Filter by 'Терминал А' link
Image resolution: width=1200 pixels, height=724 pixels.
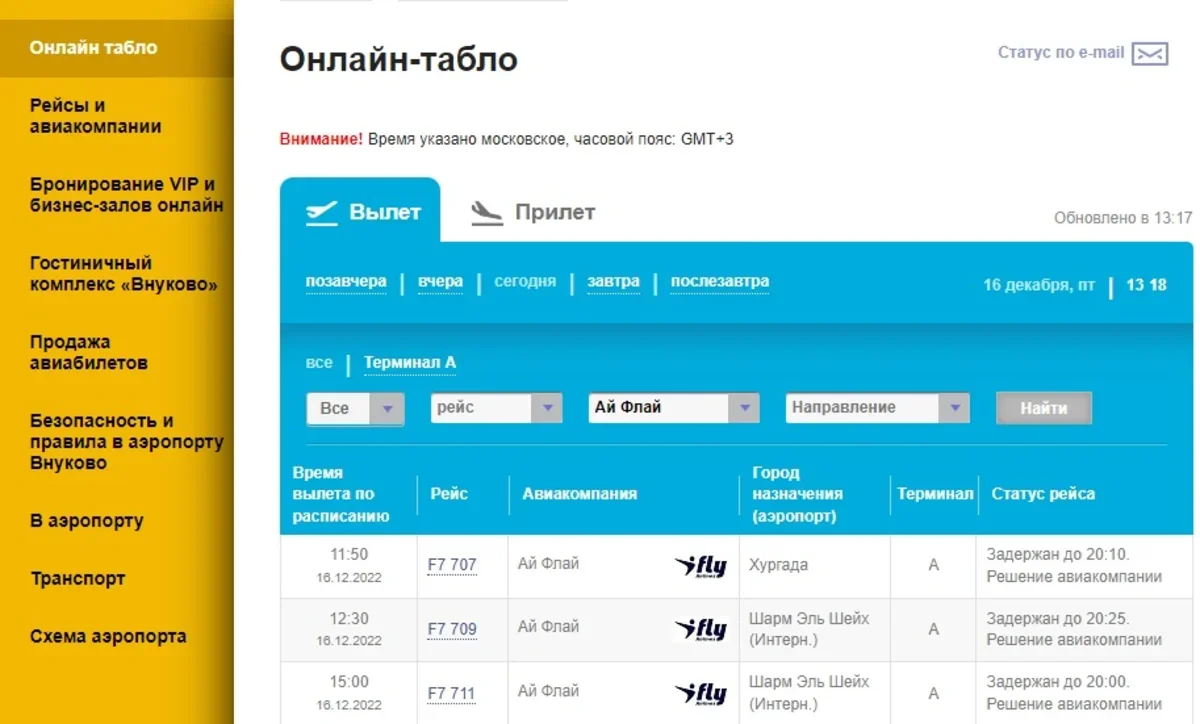410,363
